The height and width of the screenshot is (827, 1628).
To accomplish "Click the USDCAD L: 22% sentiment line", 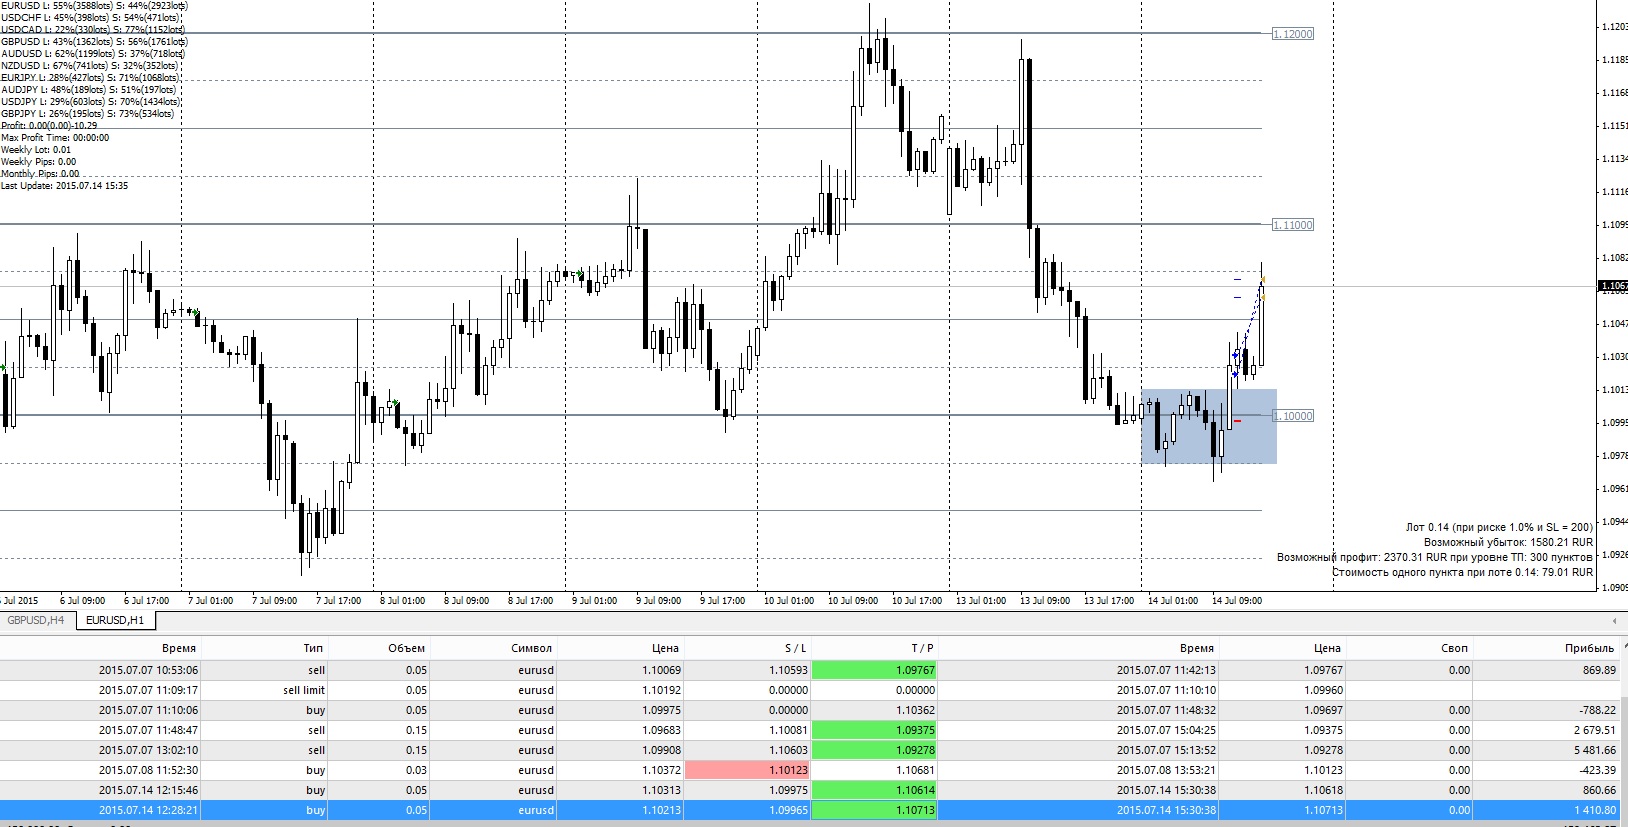I will coord(93,30).
